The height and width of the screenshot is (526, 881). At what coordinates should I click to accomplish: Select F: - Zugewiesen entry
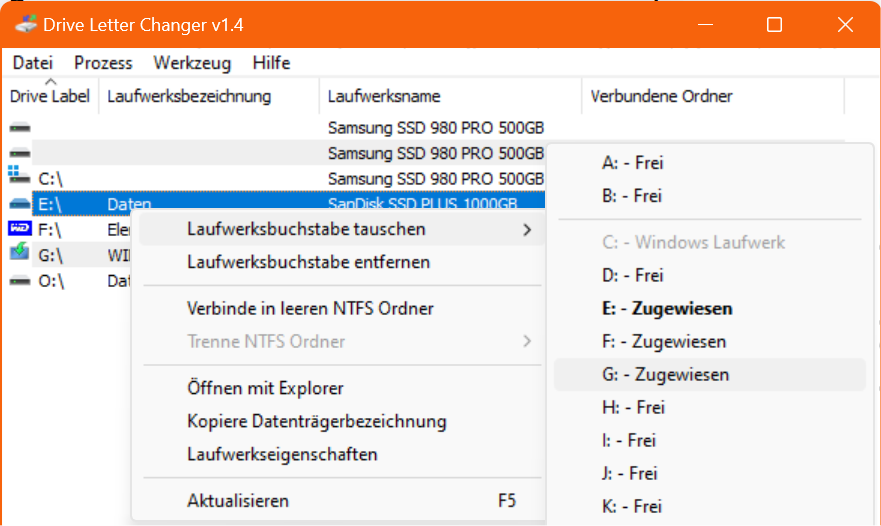664,342
